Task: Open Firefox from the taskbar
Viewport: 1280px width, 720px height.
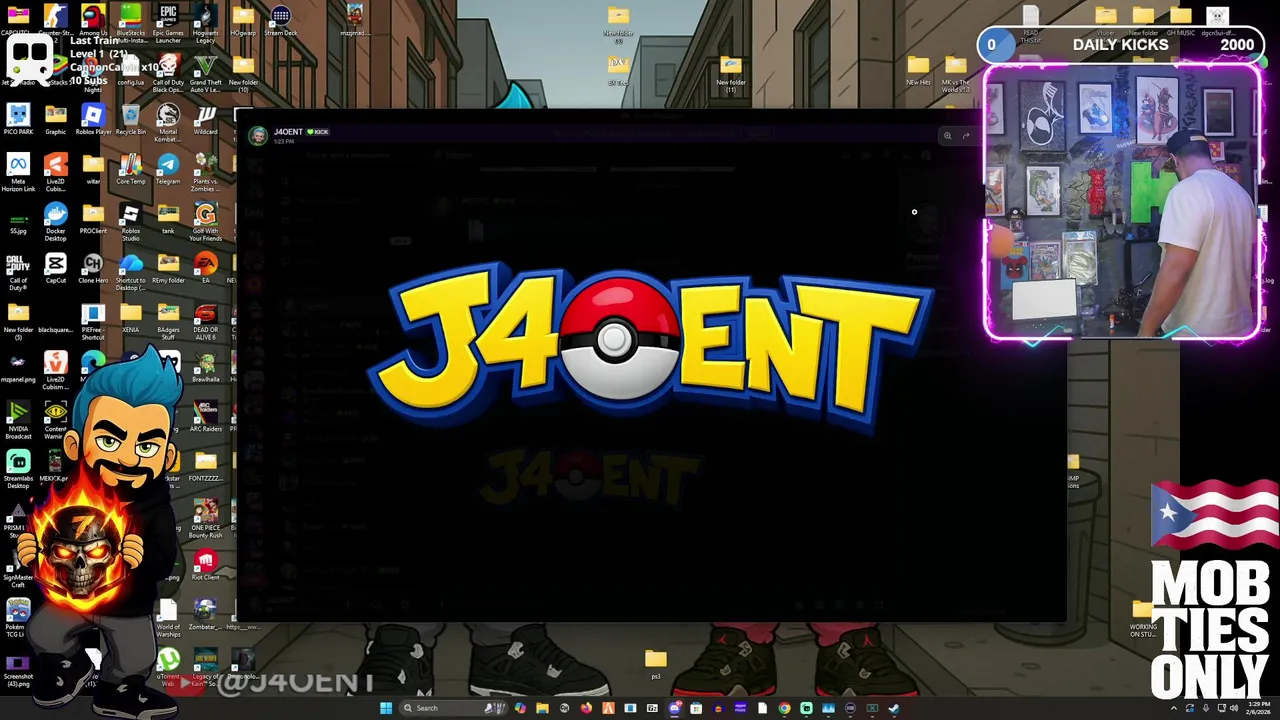Action: click(586, 708)
